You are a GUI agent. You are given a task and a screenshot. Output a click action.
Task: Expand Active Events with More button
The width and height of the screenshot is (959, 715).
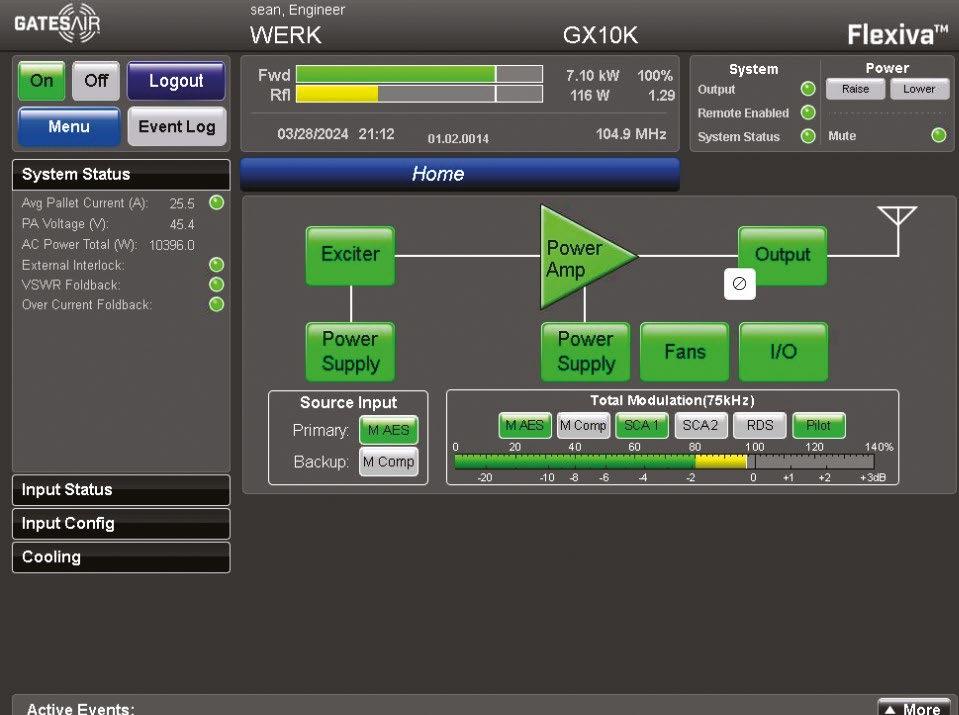click(x=914, y=708)
